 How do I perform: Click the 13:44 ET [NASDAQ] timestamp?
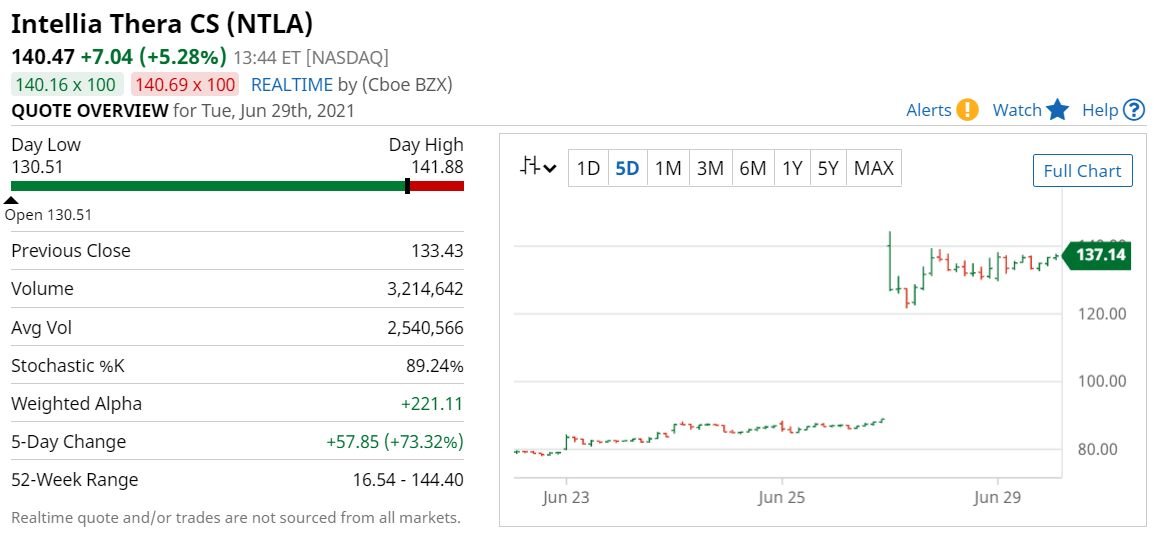click(x=311, y=57)
